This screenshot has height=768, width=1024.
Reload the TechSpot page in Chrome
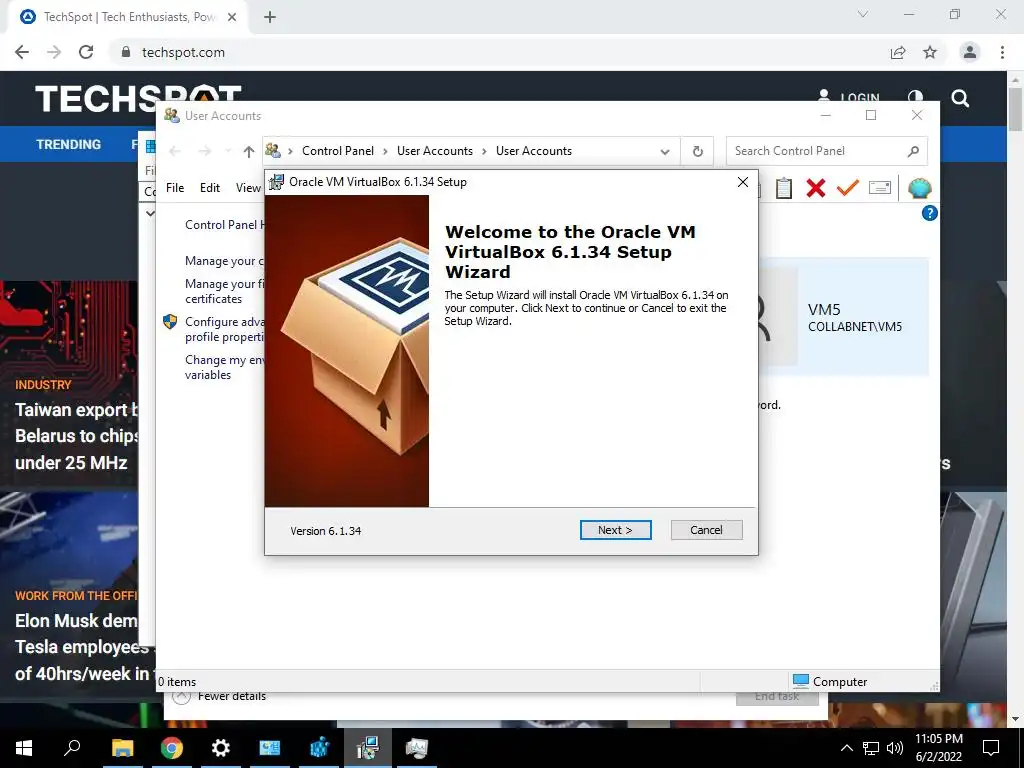click(x=86, y=52)
